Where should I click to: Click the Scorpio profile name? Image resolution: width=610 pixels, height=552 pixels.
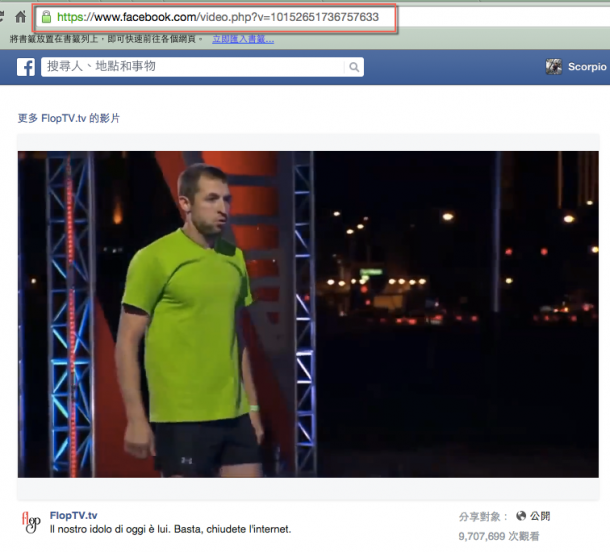tap(587, 67)
